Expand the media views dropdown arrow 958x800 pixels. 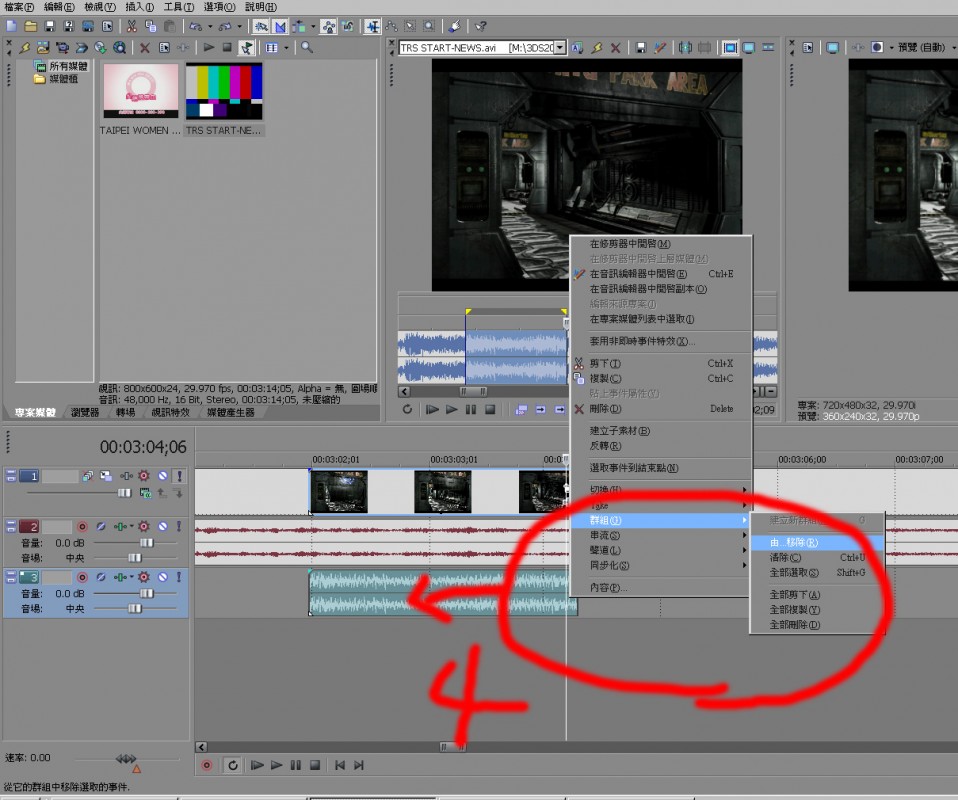coord(286,47)
